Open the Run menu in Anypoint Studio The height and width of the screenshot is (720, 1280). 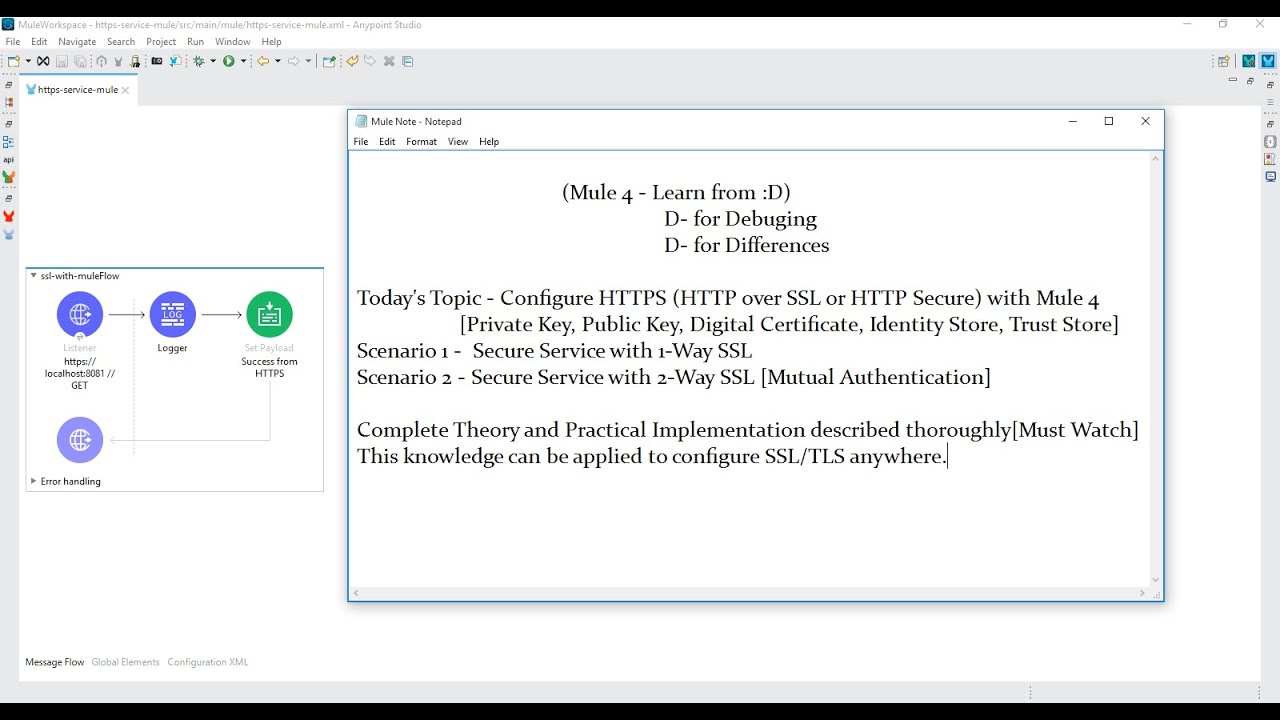click(x=195, y=42)
